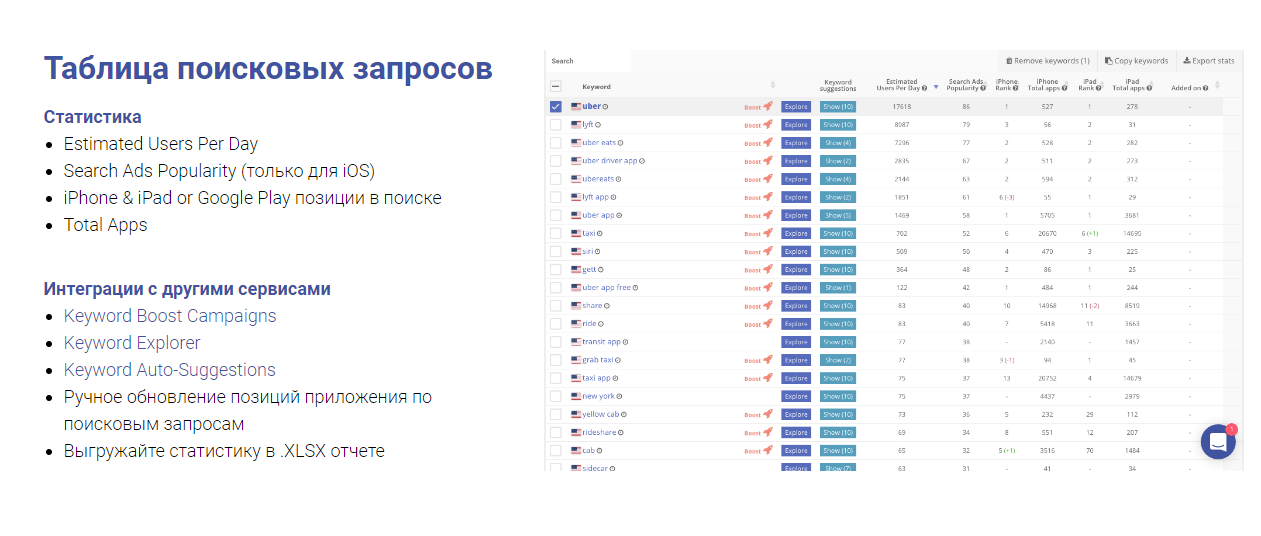Viewport: 1261px width, 536px height.
Task: Uncheck the uber row checkbox
Action: (x=556, y=107)
